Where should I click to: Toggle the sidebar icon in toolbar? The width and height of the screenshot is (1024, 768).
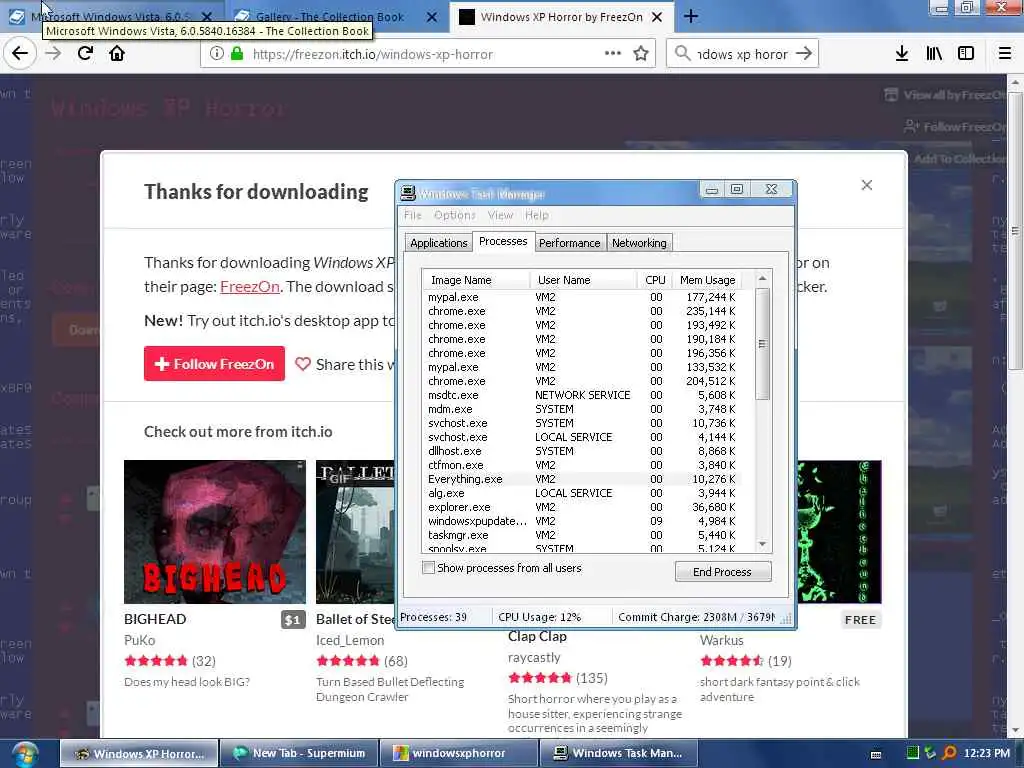coord(966,54)
